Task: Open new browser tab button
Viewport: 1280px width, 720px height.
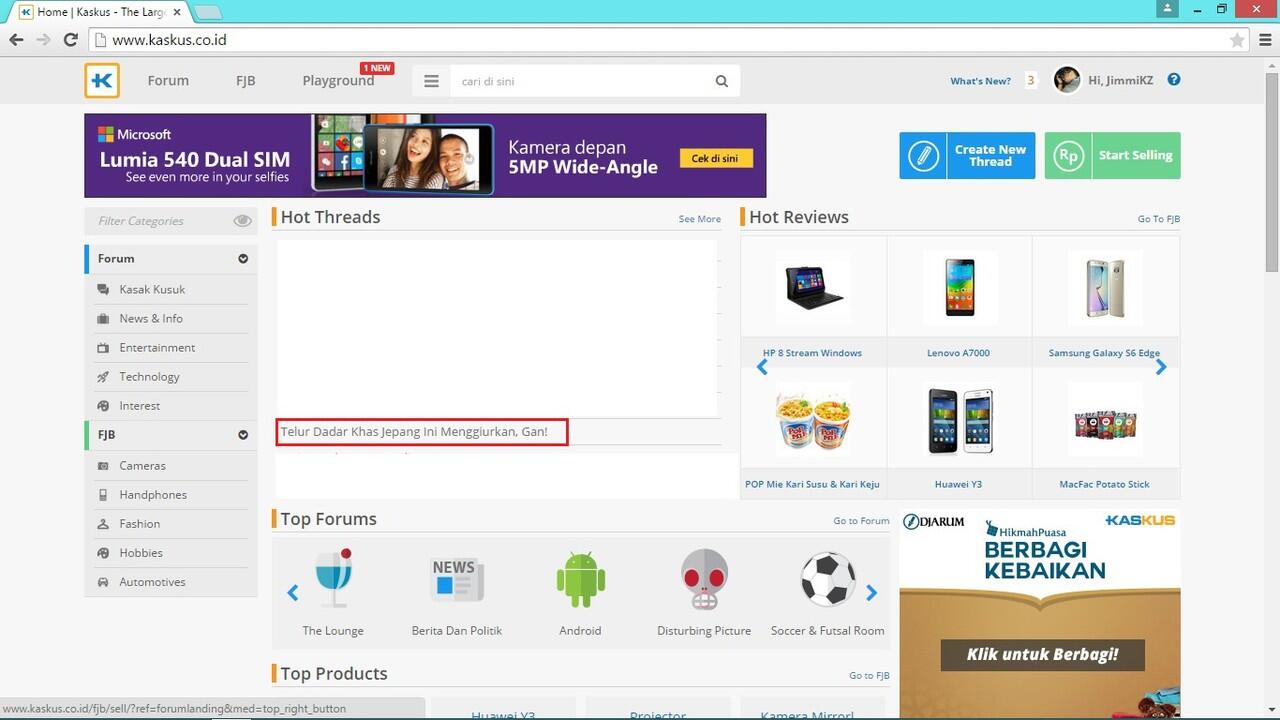Action: tap(207, 13)
